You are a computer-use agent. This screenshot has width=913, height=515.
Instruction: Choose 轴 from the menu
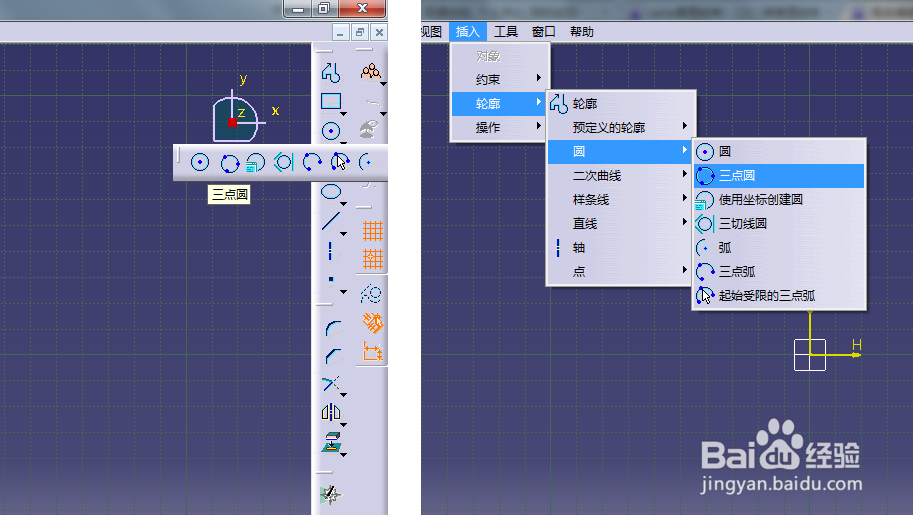click(621, 248)
